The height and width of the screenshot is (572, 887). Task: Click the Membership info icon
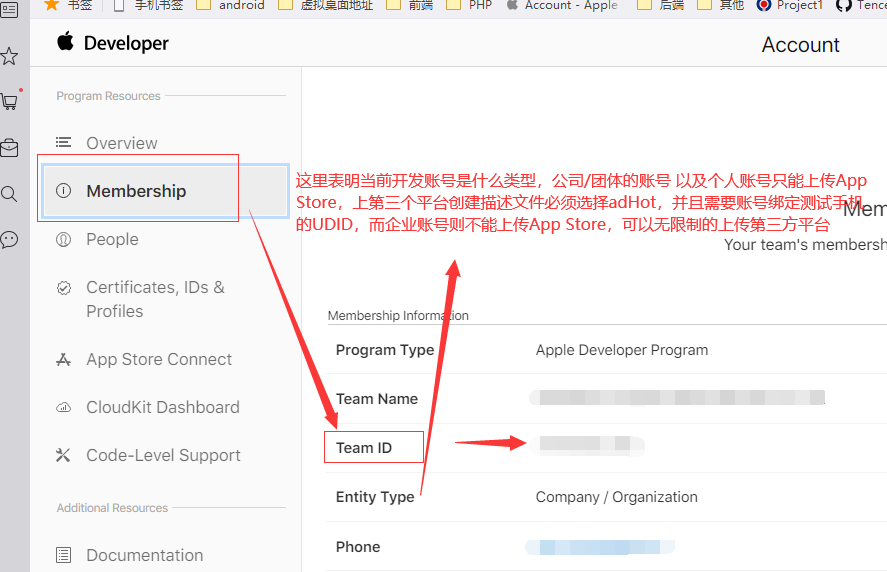63,191
